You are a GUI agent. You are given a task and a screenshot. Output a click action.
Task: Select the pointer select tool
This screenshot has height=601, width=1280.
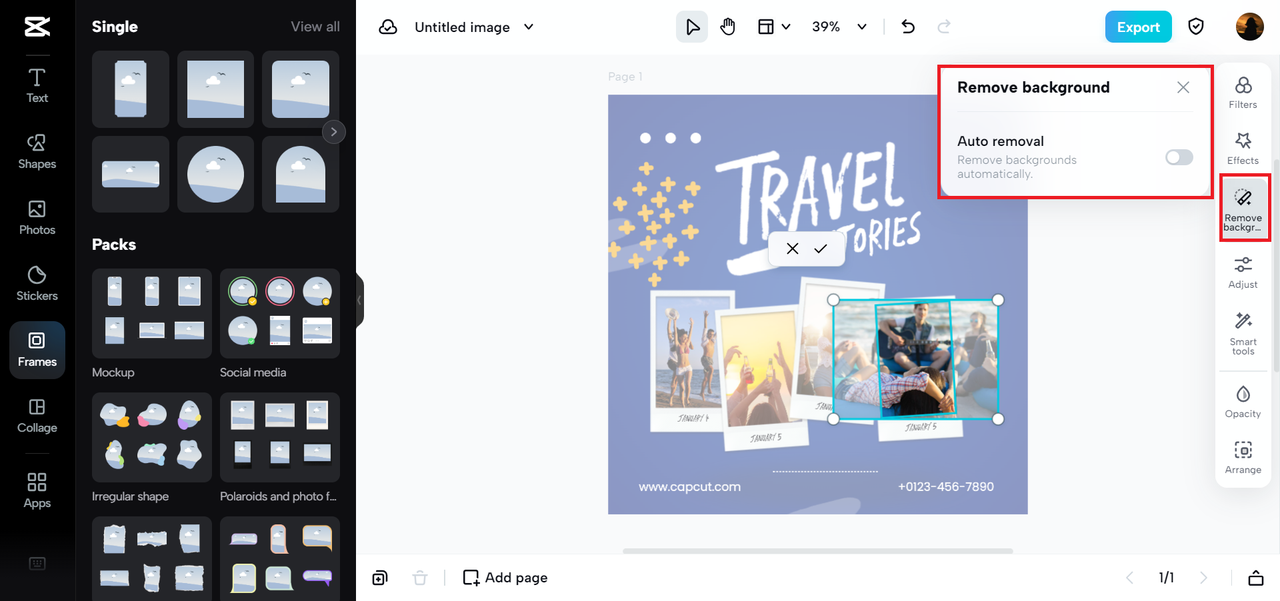[692, 27]
